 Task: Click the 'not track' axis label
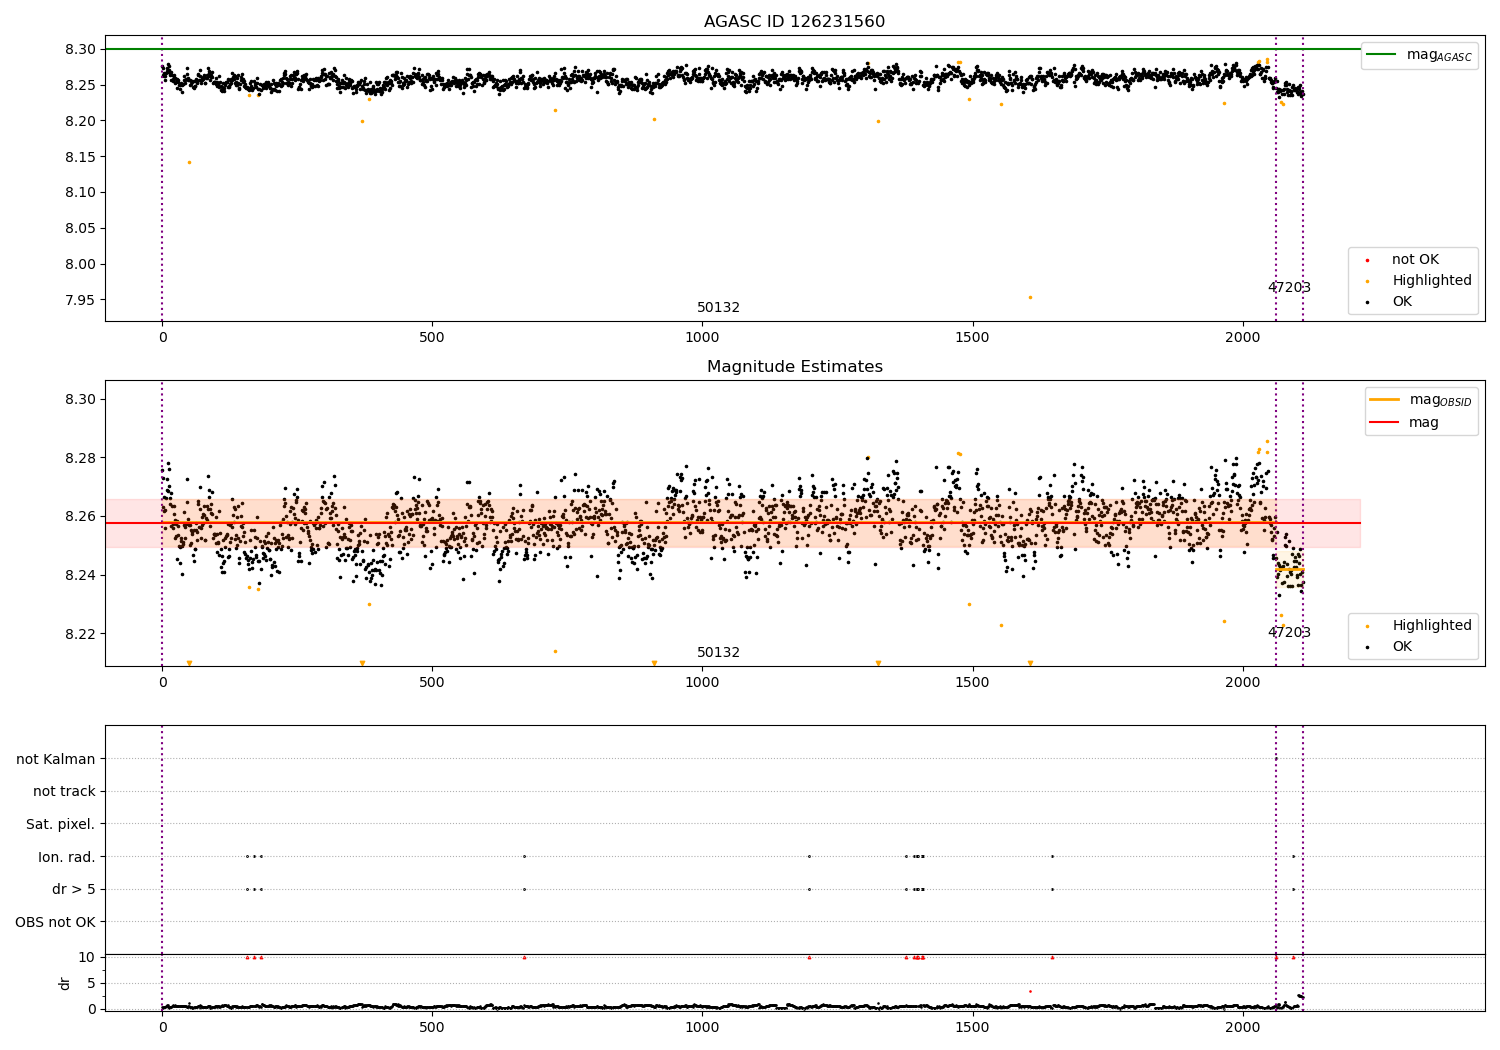pos(64,791)
